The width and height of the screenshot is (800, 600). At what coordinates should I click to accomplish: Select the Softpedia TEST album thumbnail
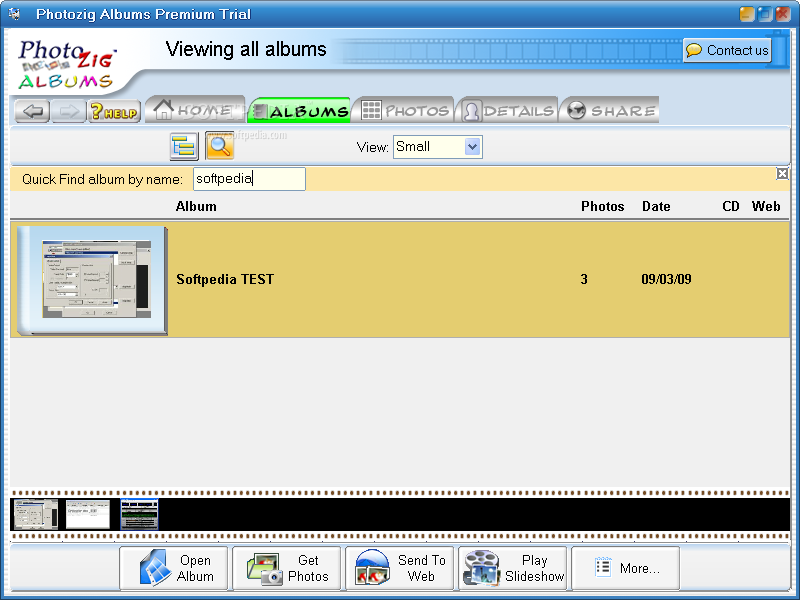(x=92, y=280)
